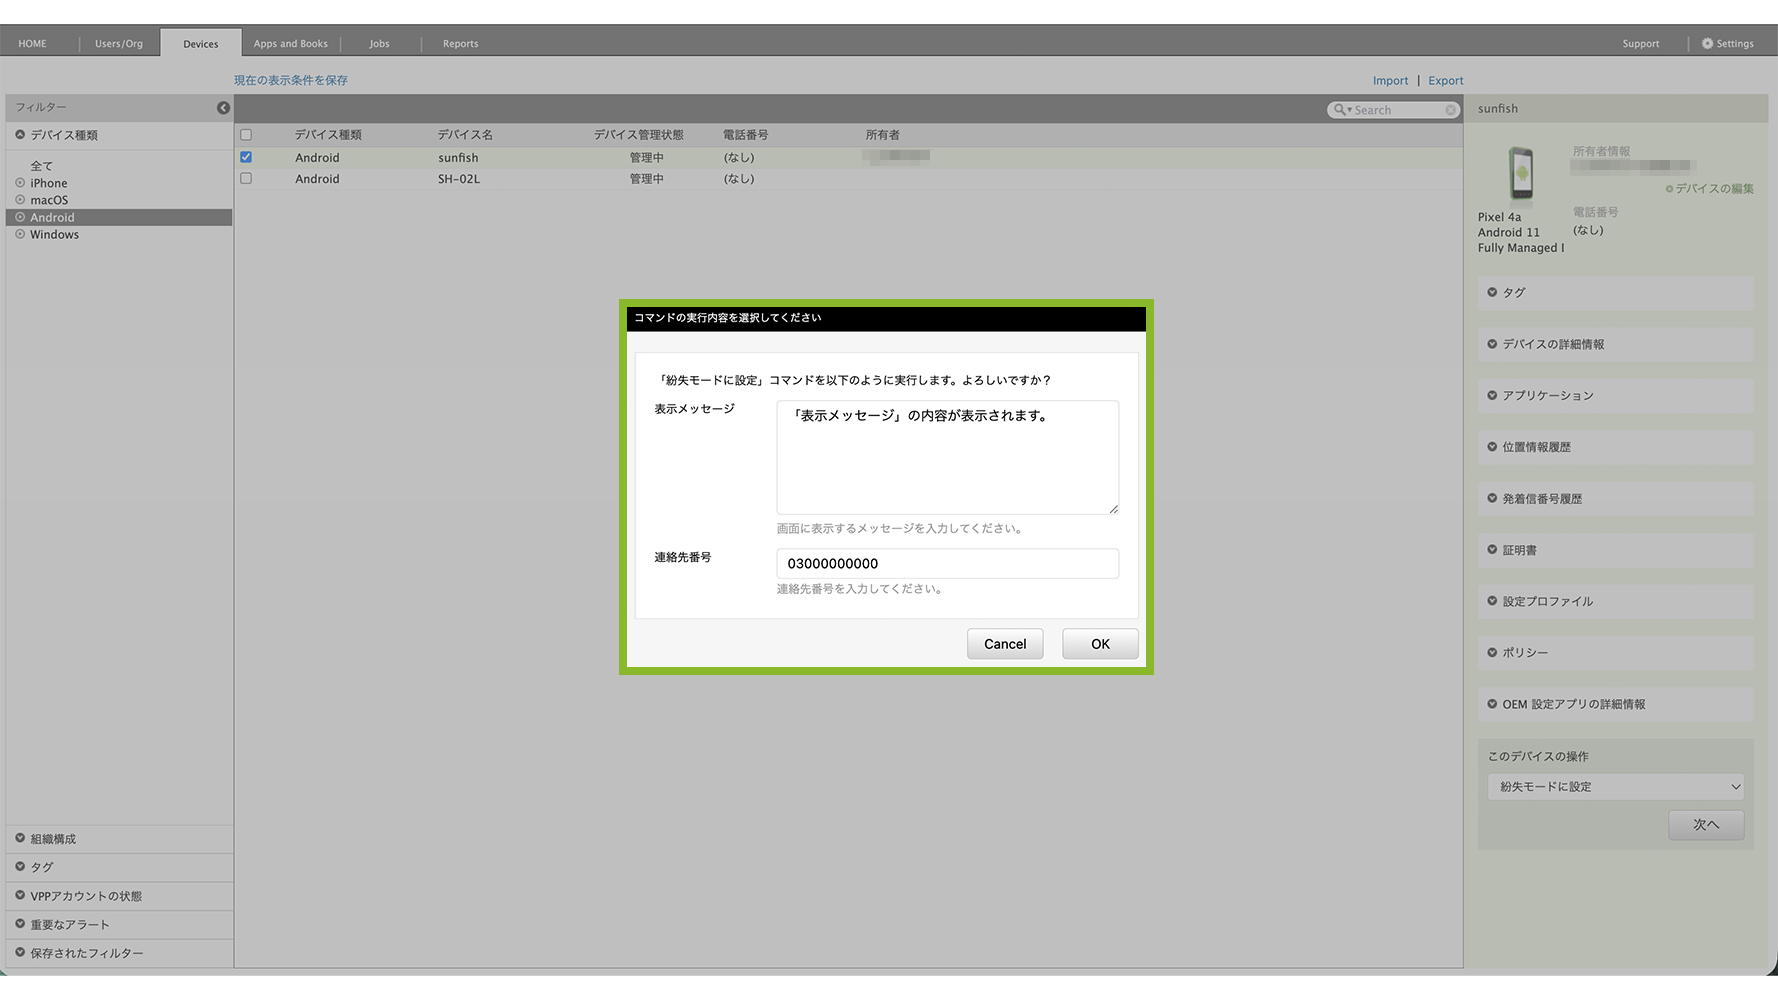Expand the アプリケーション section
Screen dimensions: 1778x1000
coord(1547,396)
